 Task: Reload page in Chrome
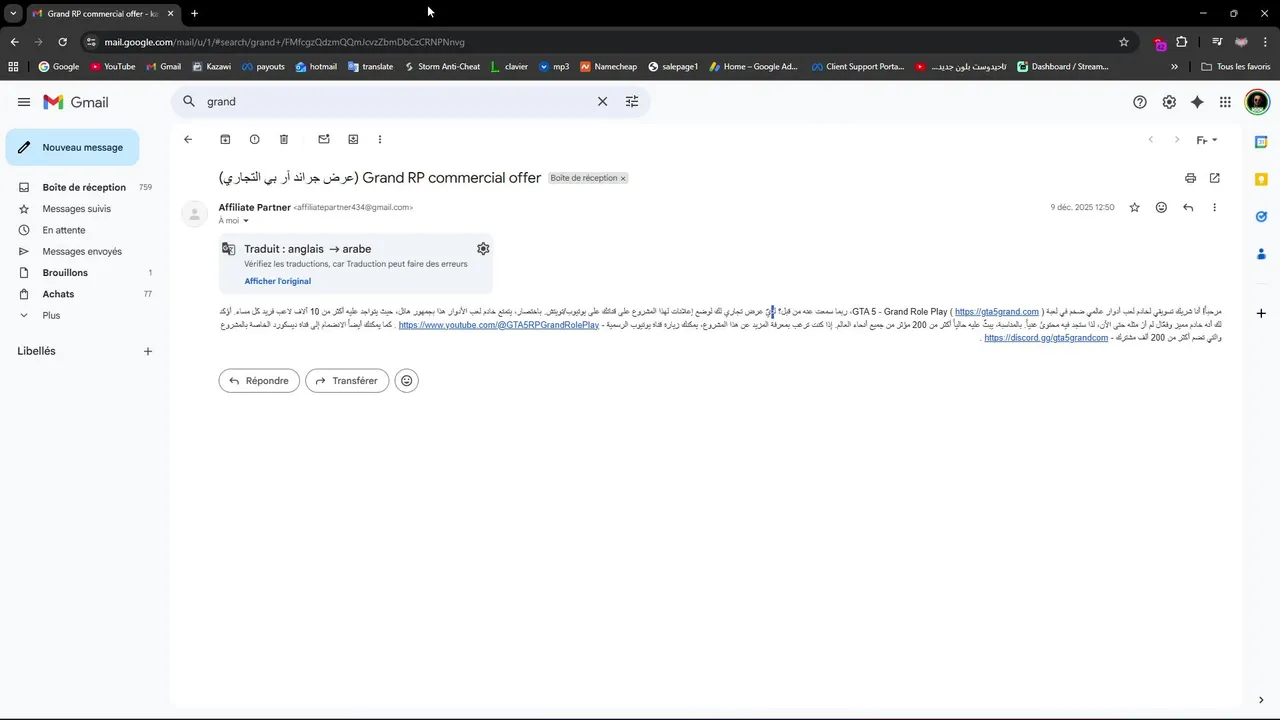pos(62,42)
